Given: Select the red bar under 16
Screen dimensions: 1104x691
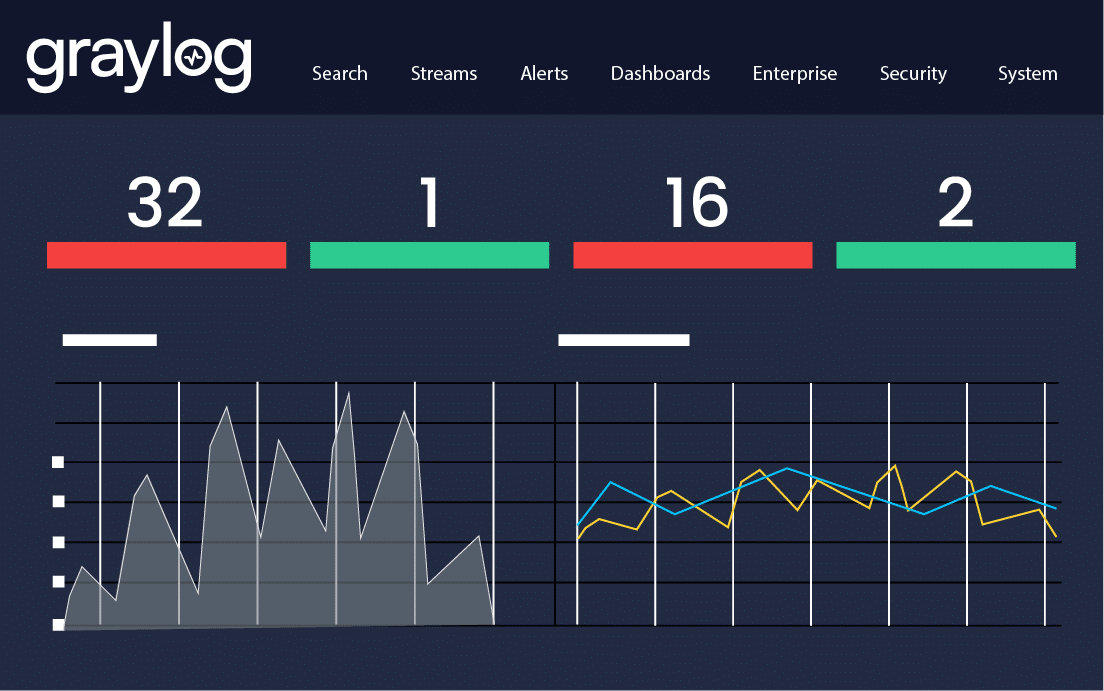Looking at the screenshot, I should click(x=692, y=255).
